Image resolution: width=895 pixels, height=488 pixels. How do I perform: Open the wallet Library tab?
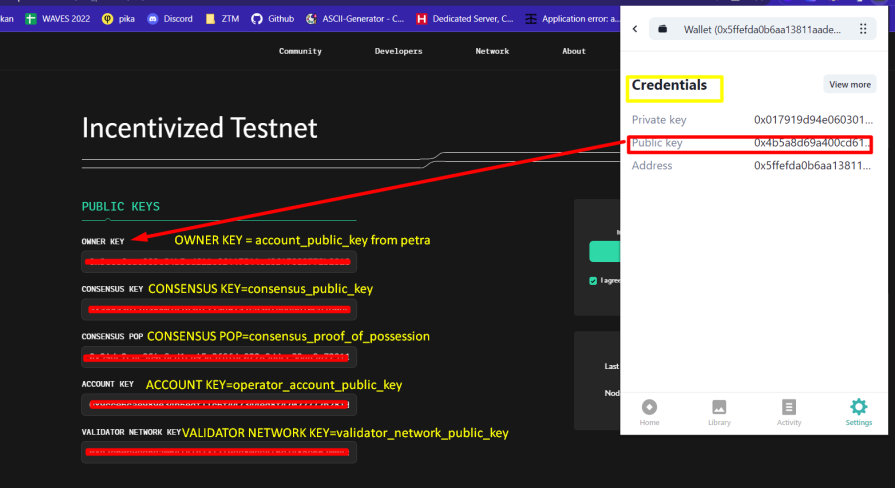click(718, 412)
